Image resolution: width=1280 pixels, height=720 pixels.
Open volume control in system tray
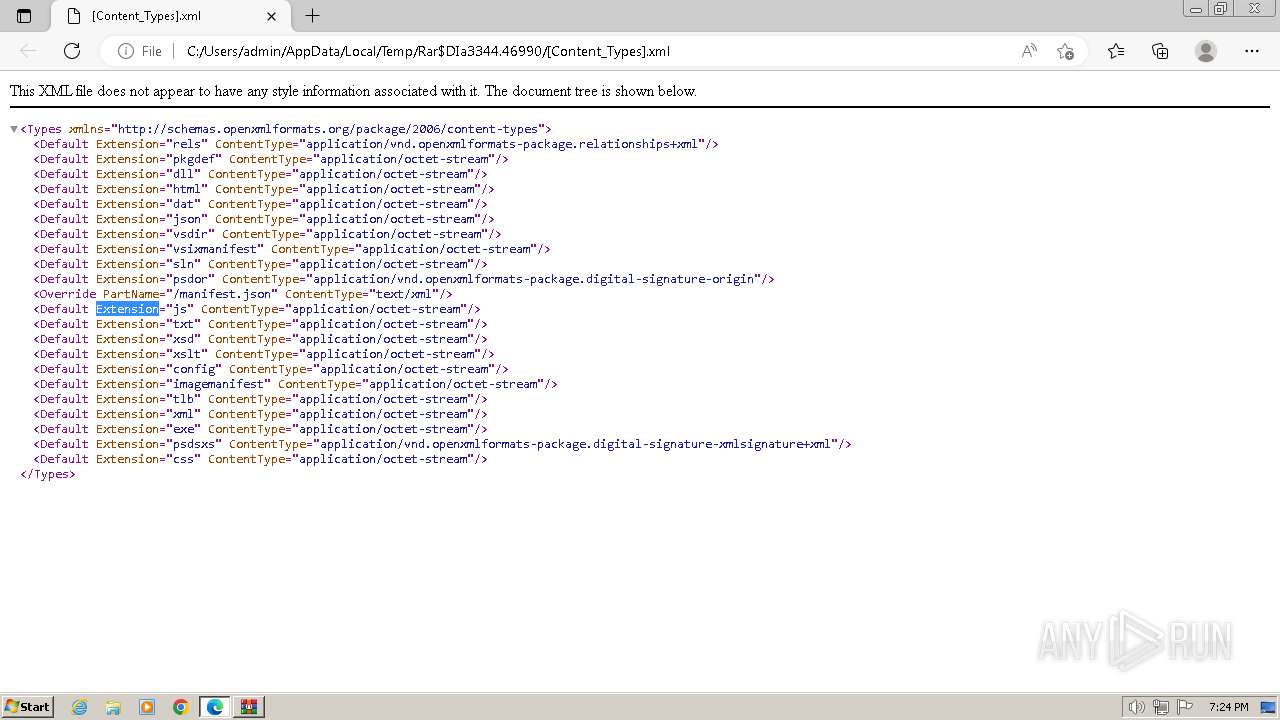(1136, 707)
